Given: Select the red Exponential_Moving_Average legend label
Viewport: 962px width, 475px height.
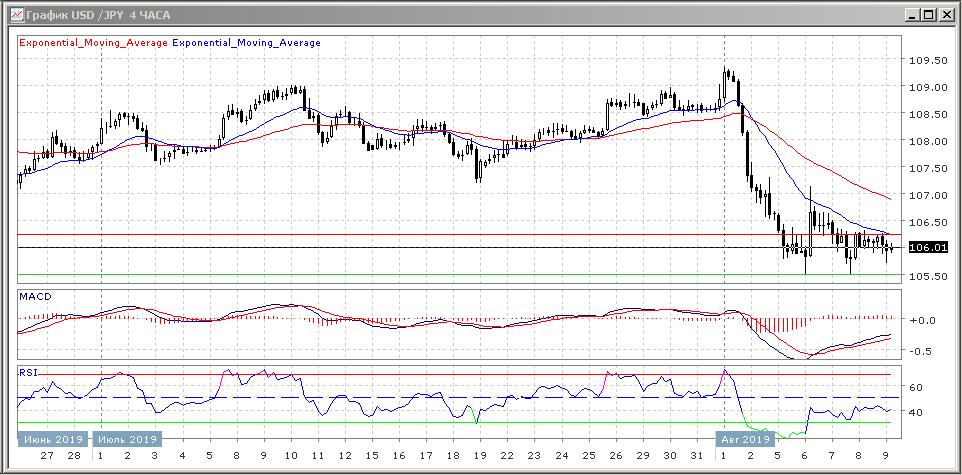Looking at the screenshot, I should click(94, 43).
